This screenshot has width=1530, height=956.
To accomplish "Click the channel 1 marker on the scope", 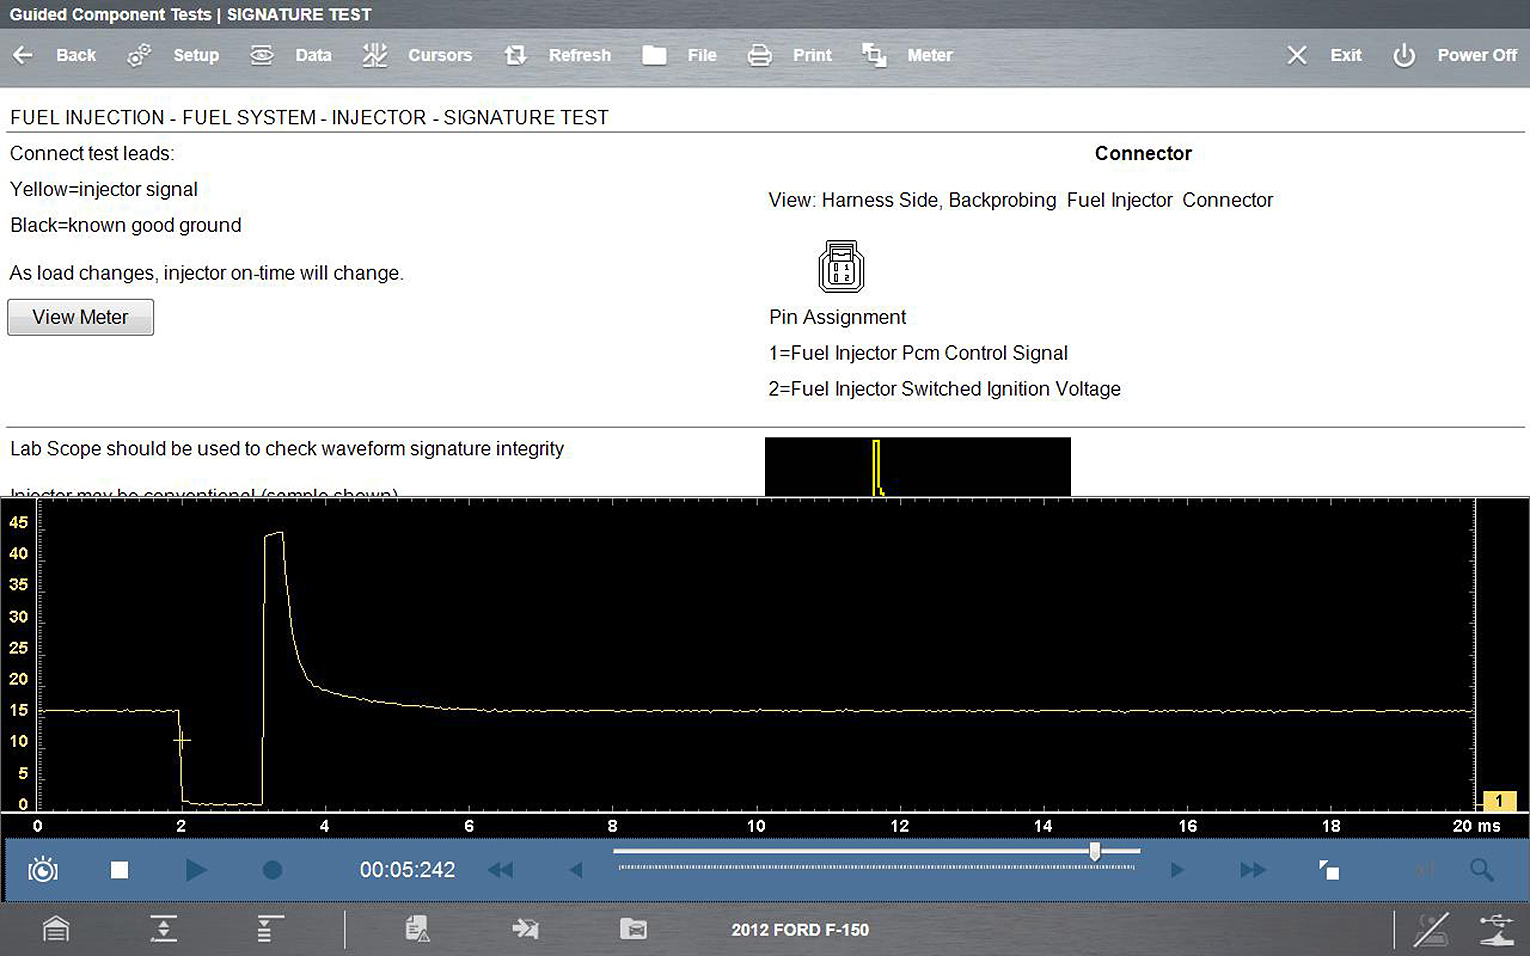I will pos(1498,800).
